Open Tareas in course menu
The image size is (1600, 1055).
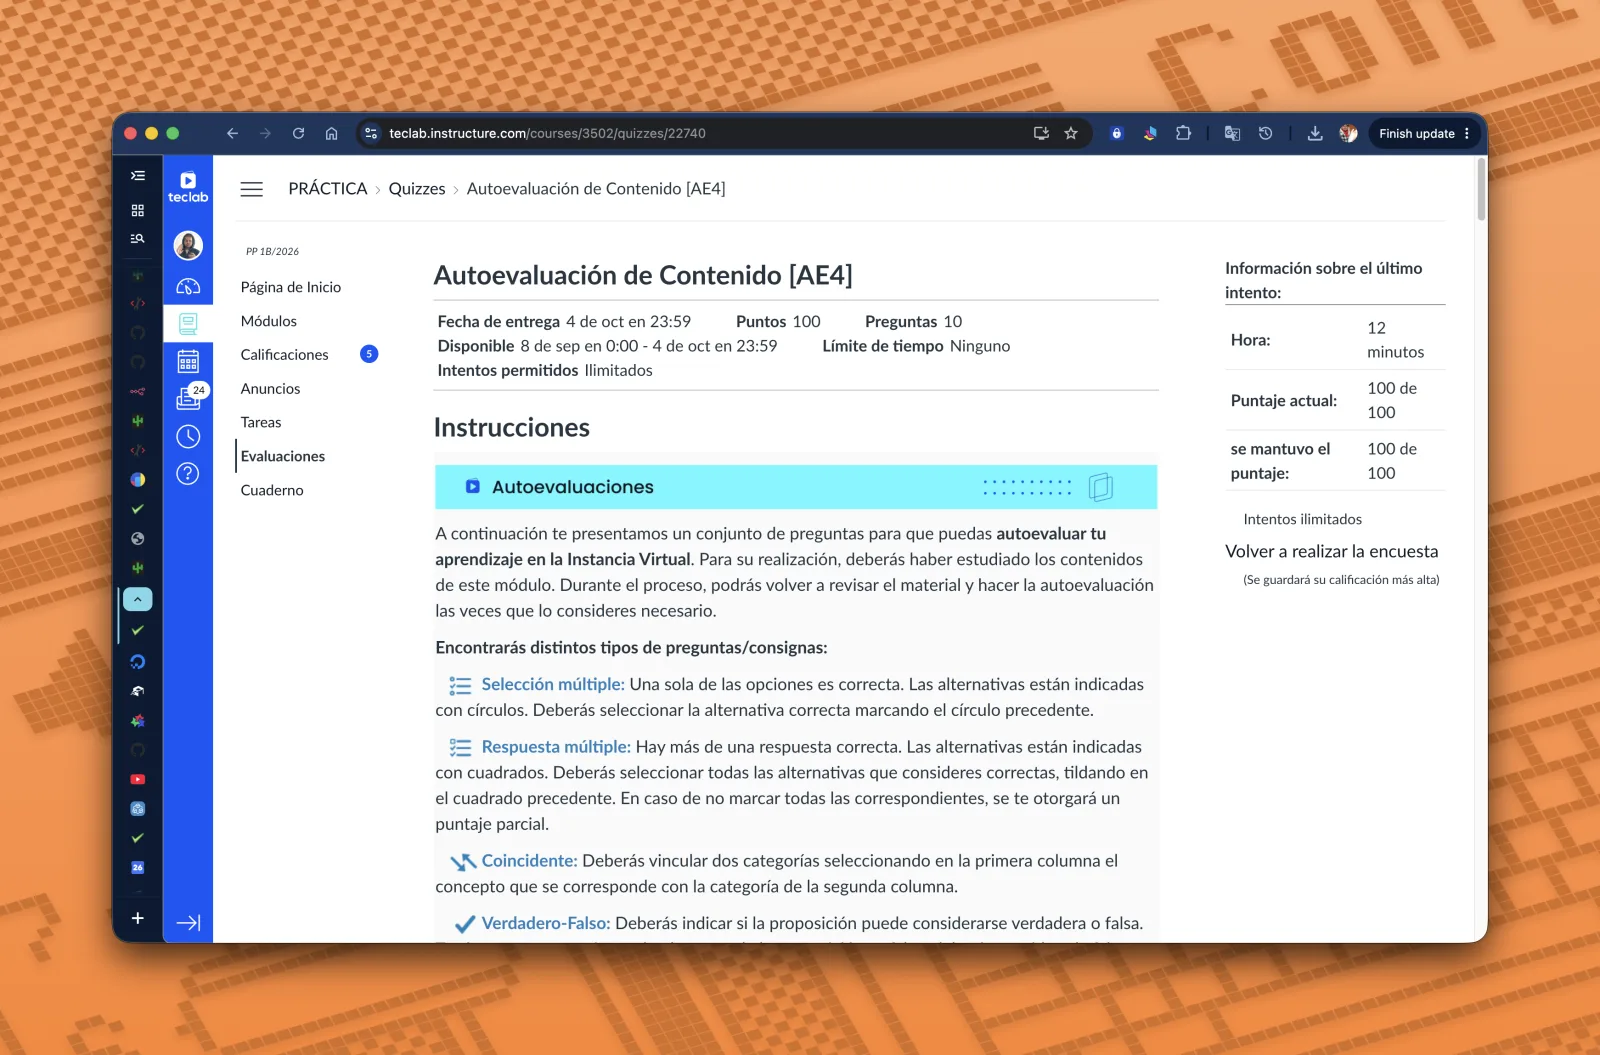(x=261, y=422)
